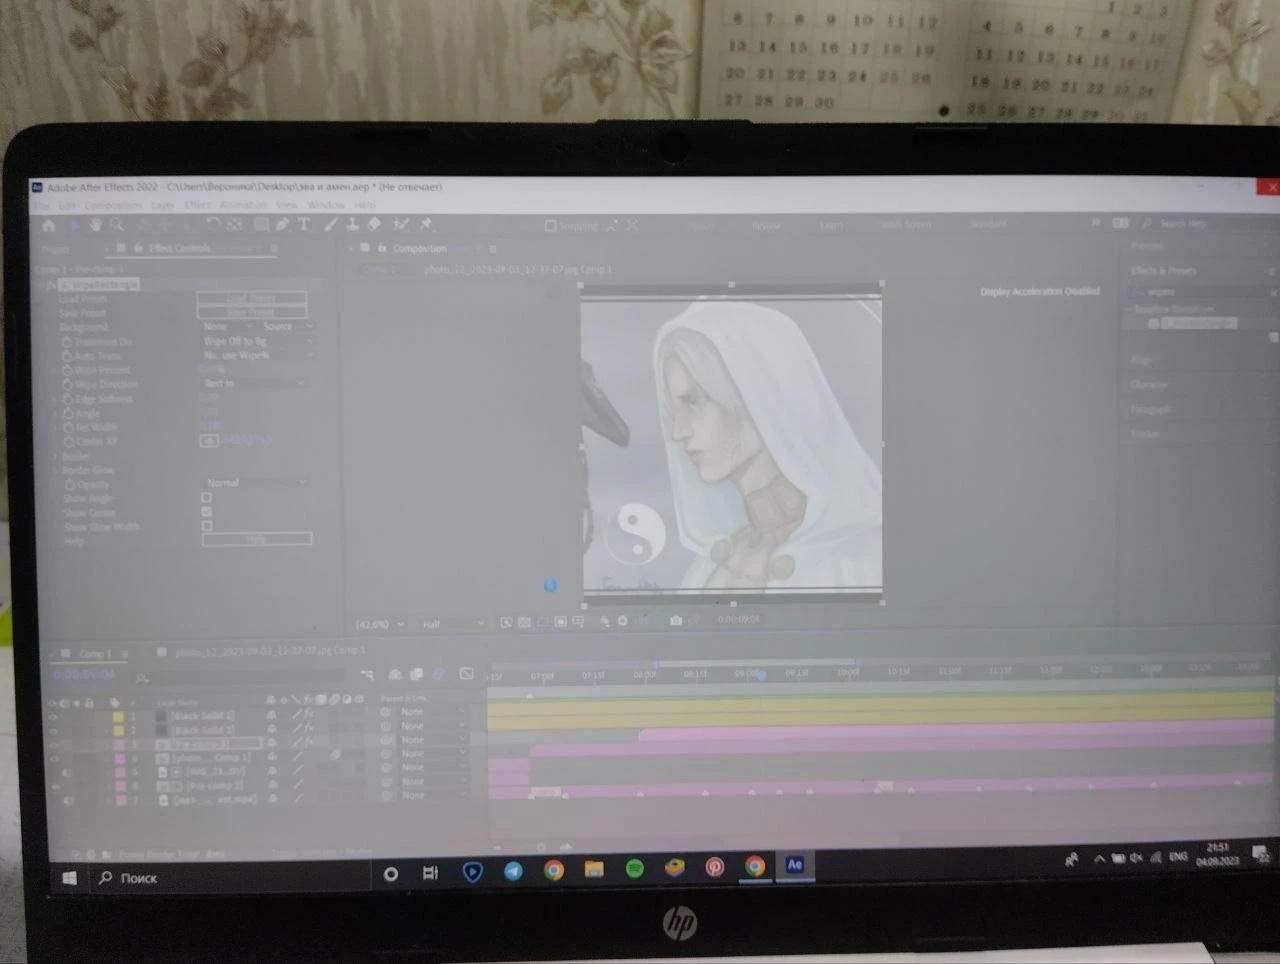Open the 'Normal' blend mode dropdown

point(256,483)
